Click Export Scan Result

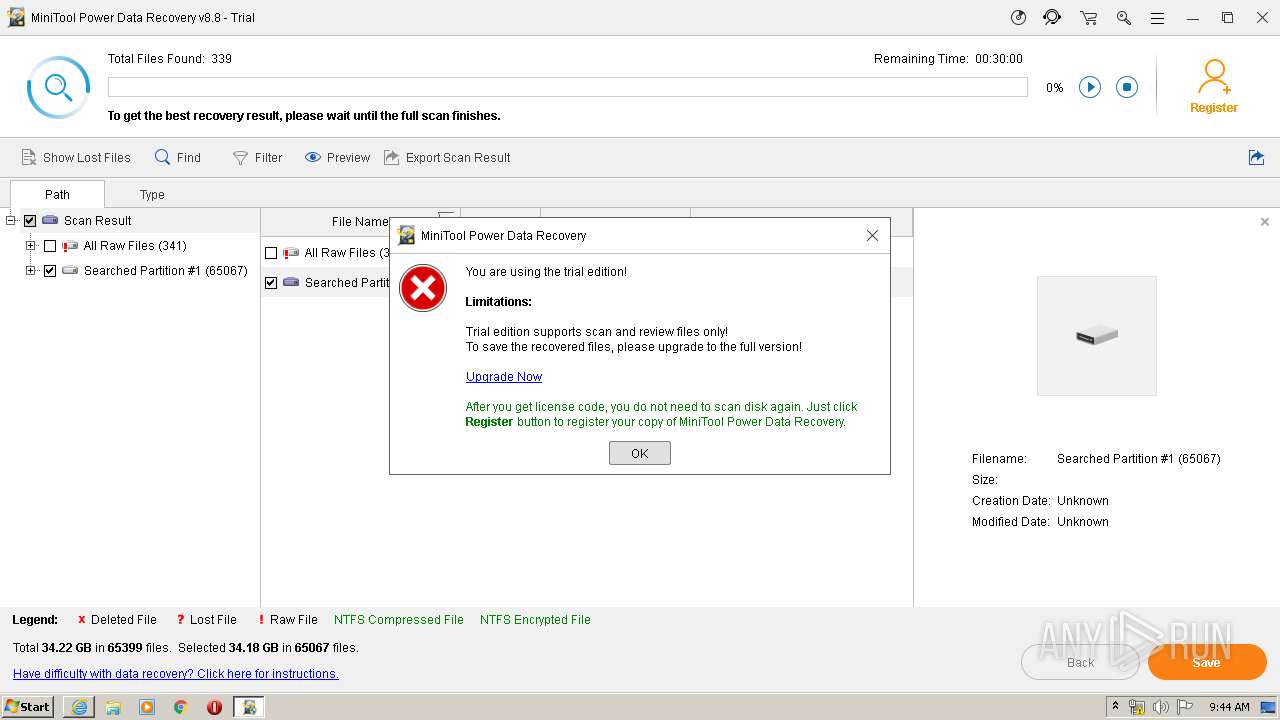point(447,157)
